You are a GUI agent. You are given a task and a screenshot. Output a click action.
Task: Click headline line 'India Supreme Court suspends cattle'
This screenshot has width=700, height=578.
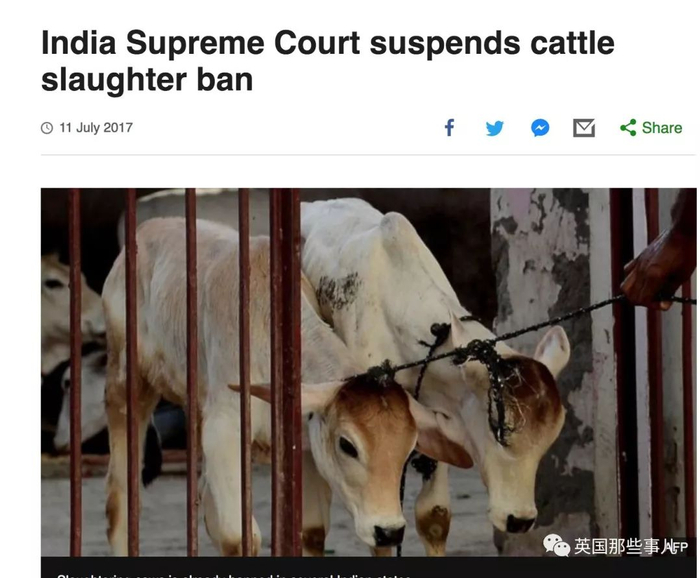328,43
